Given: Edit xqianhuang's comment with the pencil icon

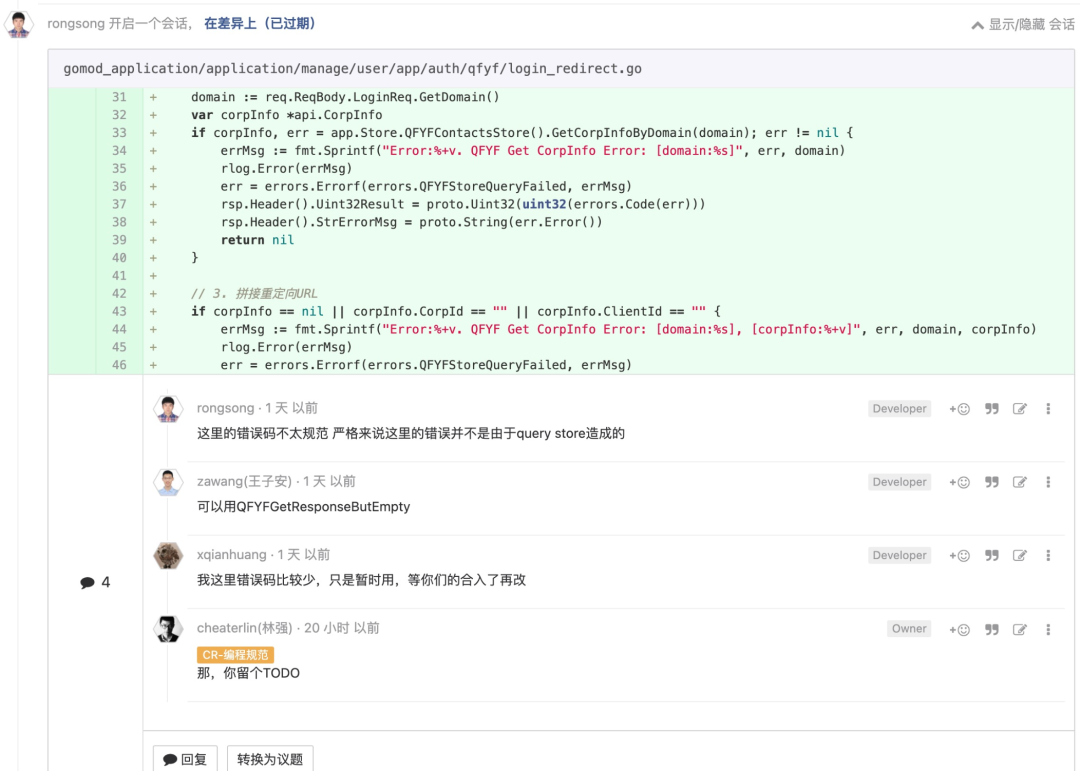Looking at the screenshot, I should [1019, 555].
